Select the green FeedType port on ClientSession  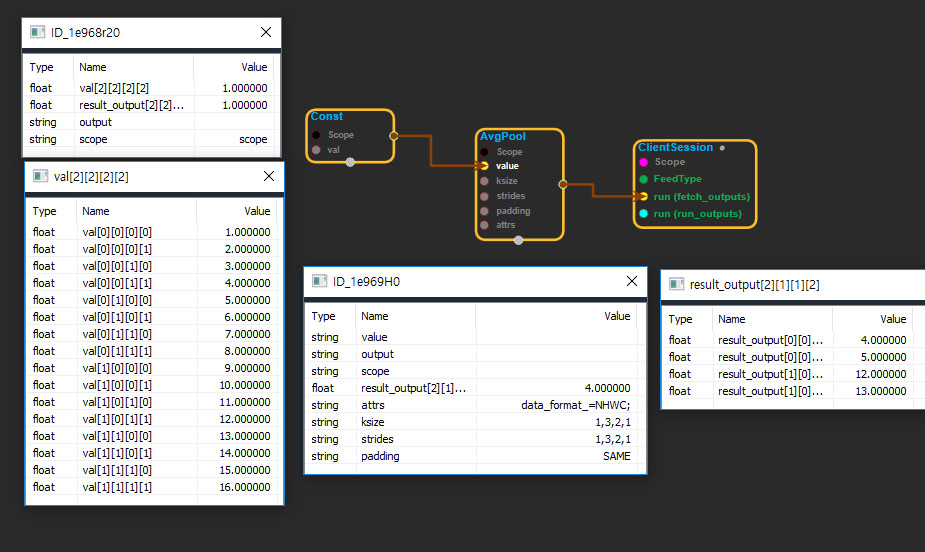tap(644, 179)
